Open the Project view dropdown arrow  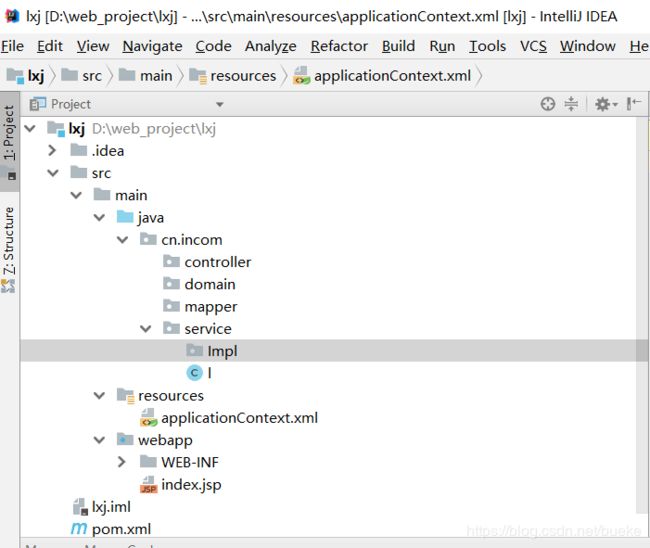tap(220, 104)
